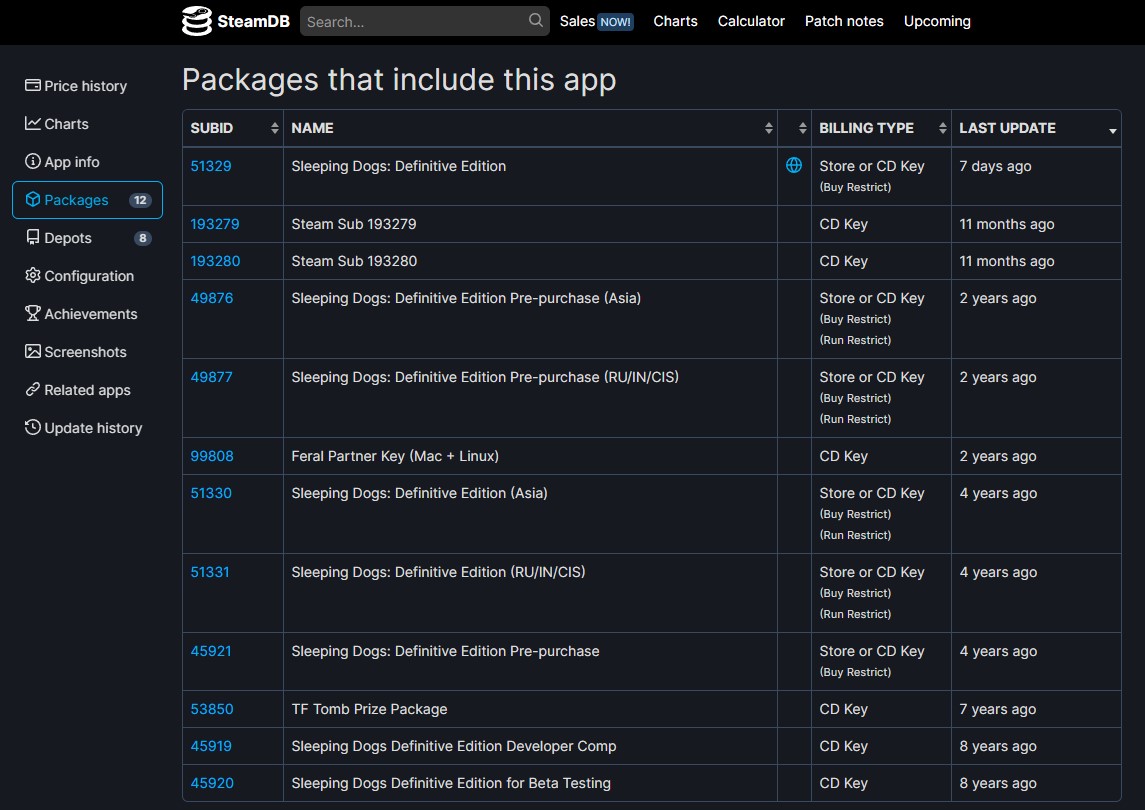Open package link 45920
Screen dimensions: 1145x810
[212, 783]
